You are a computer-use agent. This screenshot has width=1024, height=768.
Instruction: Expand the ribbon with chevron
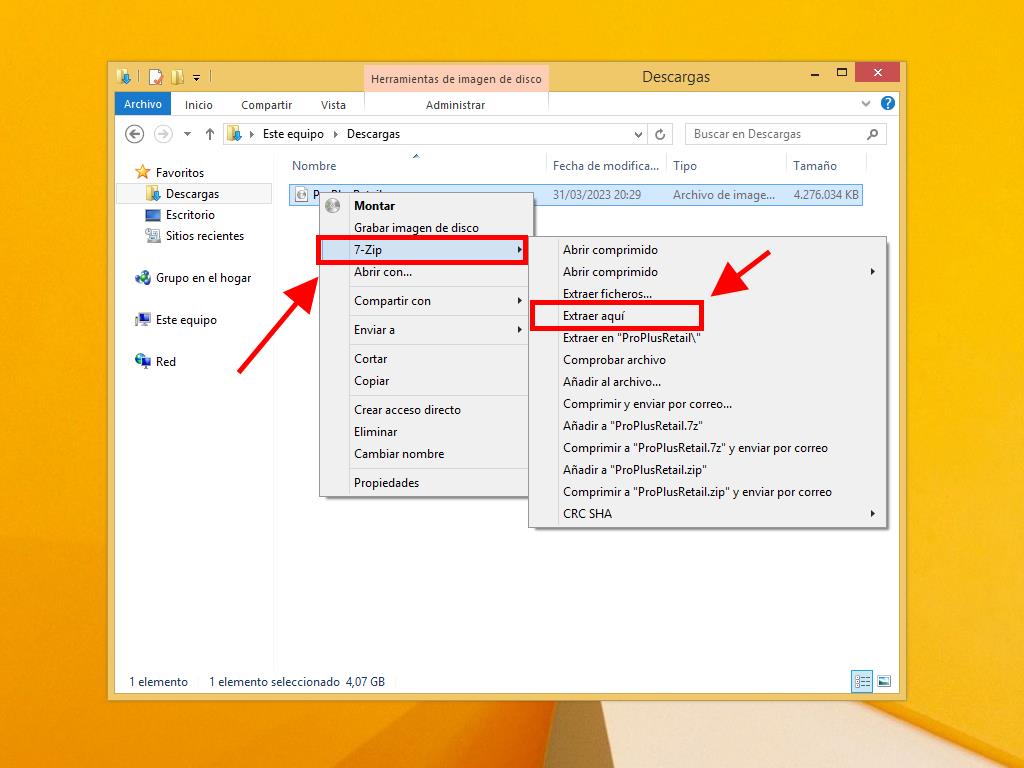[x=866, y=103]
